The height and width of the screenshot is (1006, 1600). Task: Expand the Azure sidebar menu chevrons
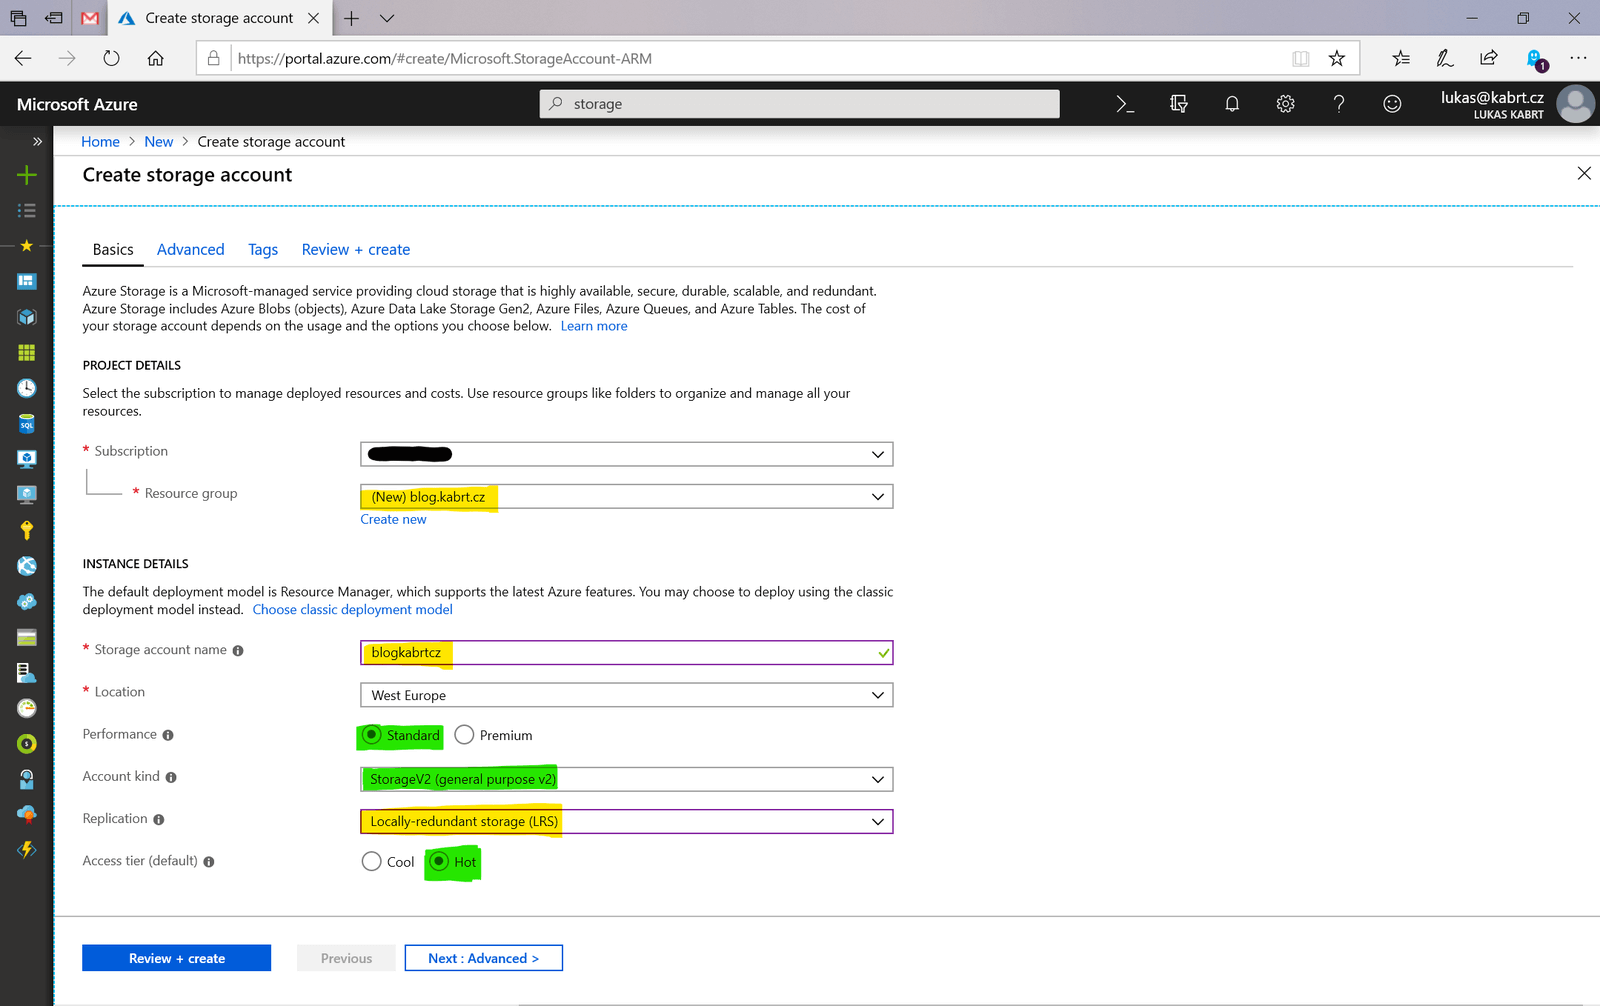pyautogui.click(x=37, y=141)
